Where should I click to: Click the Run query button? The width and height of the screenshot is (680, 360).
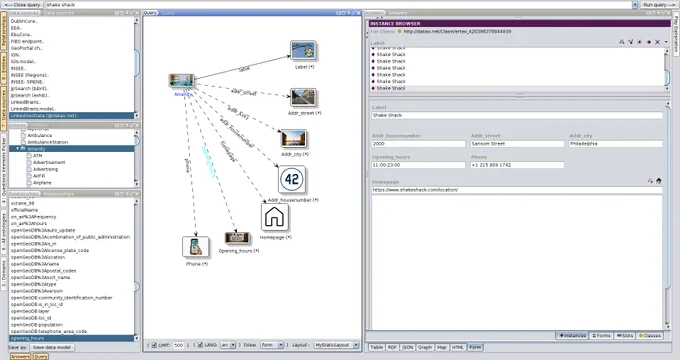tap(659, 5)
